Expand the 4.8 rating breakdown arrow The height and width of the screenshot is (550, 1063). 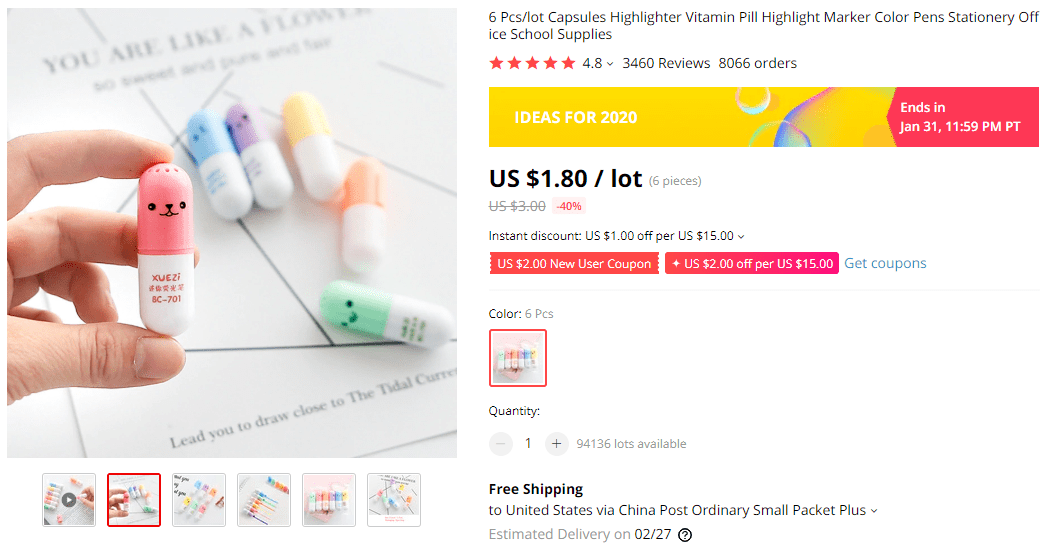click(x=610, y=64)
